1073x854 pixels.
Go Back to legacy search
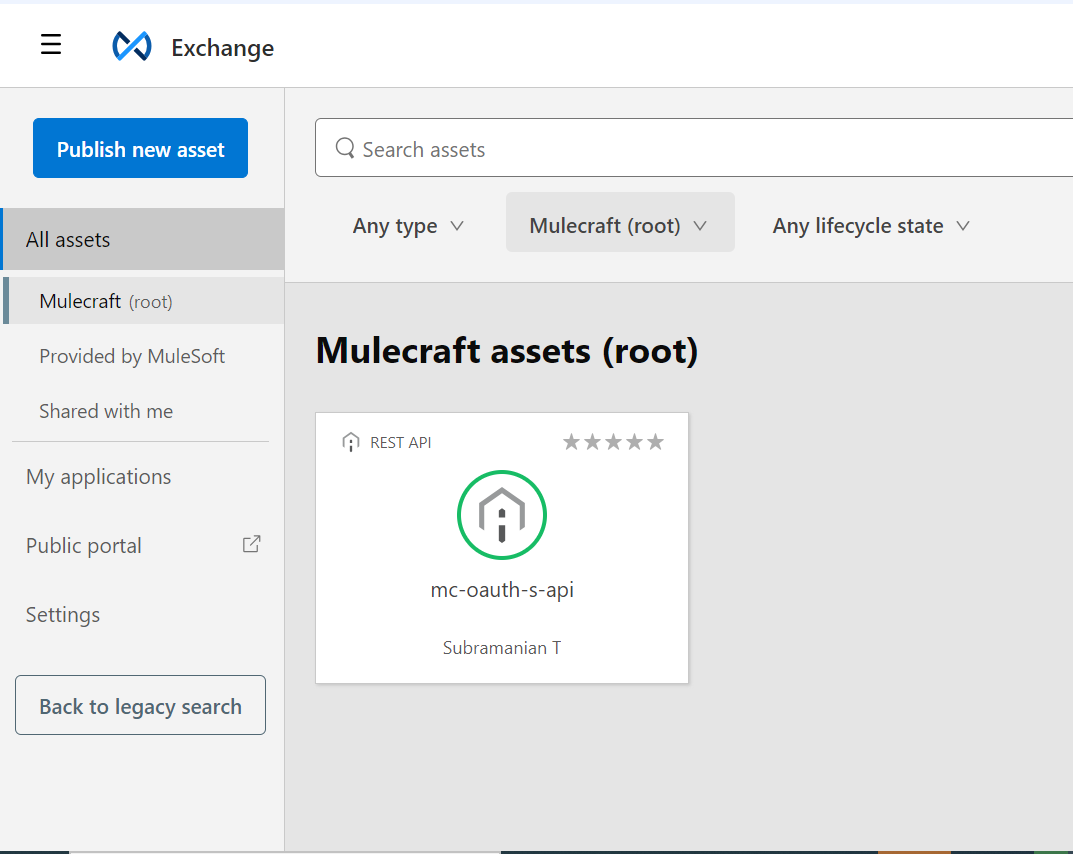tap(140, 705)
